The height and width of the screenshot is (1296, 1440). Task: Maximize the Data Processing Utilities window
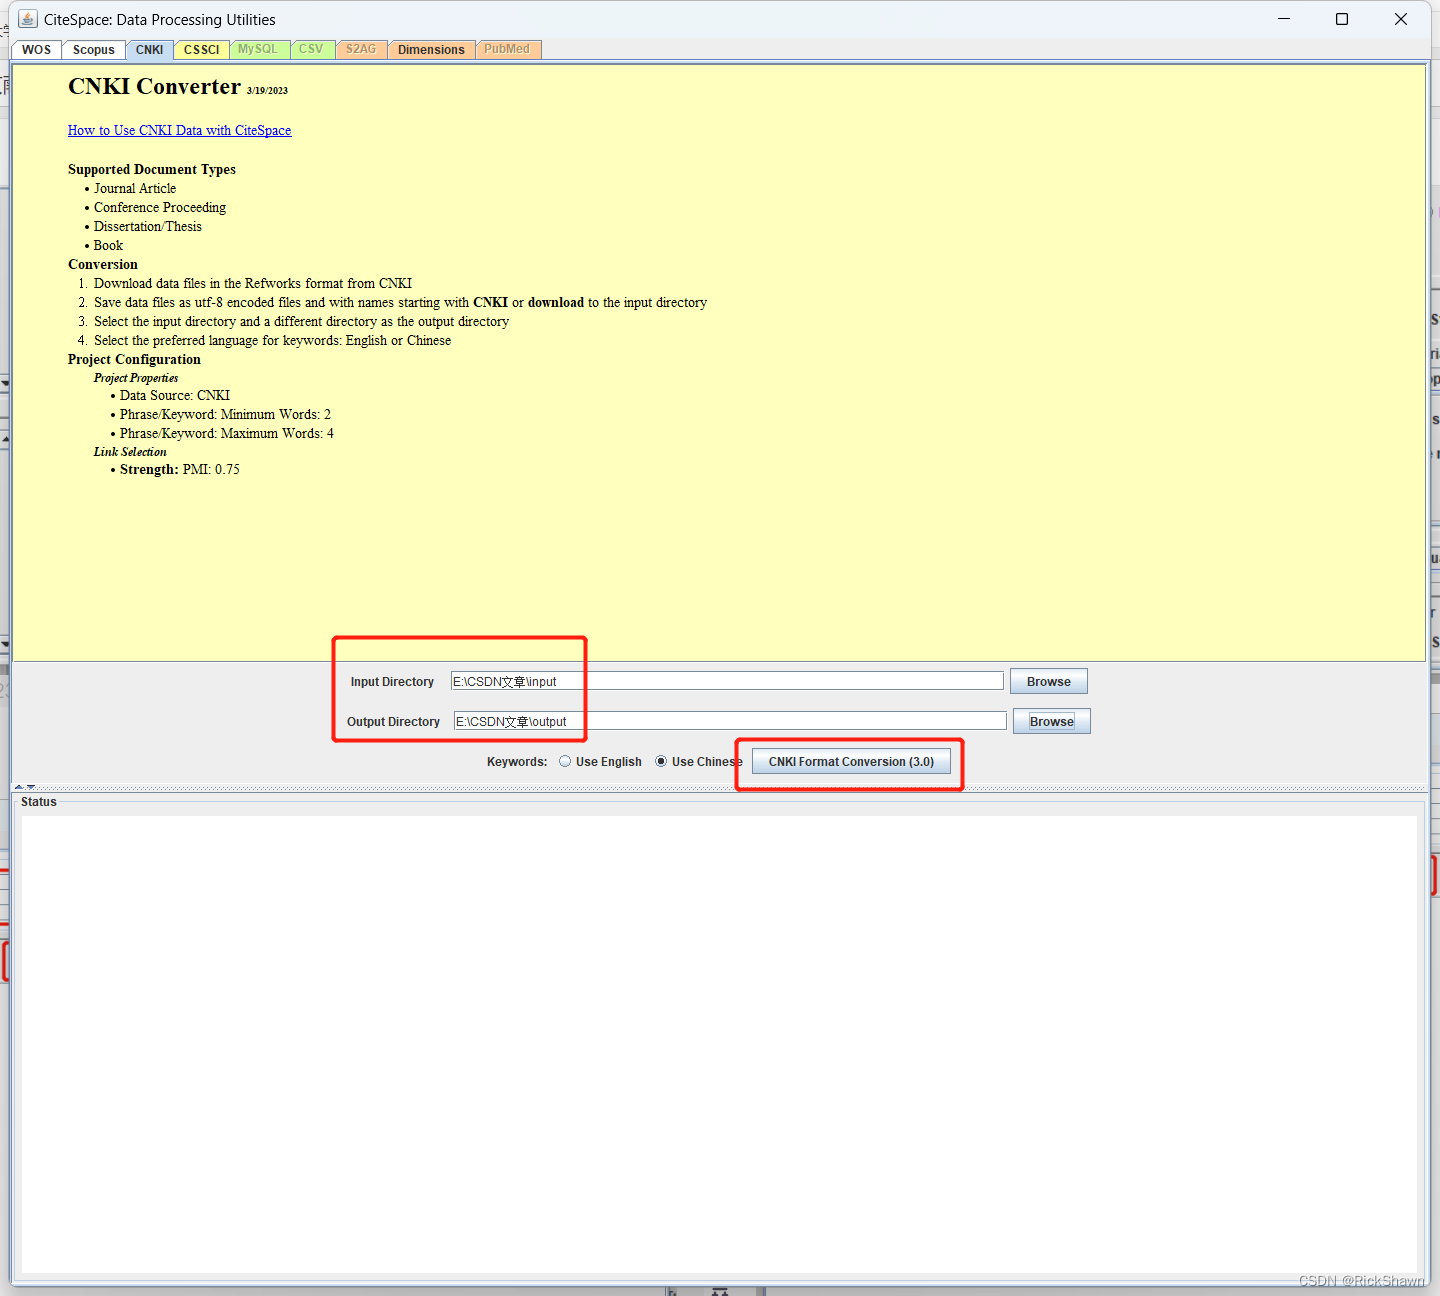coord(1342,19)
